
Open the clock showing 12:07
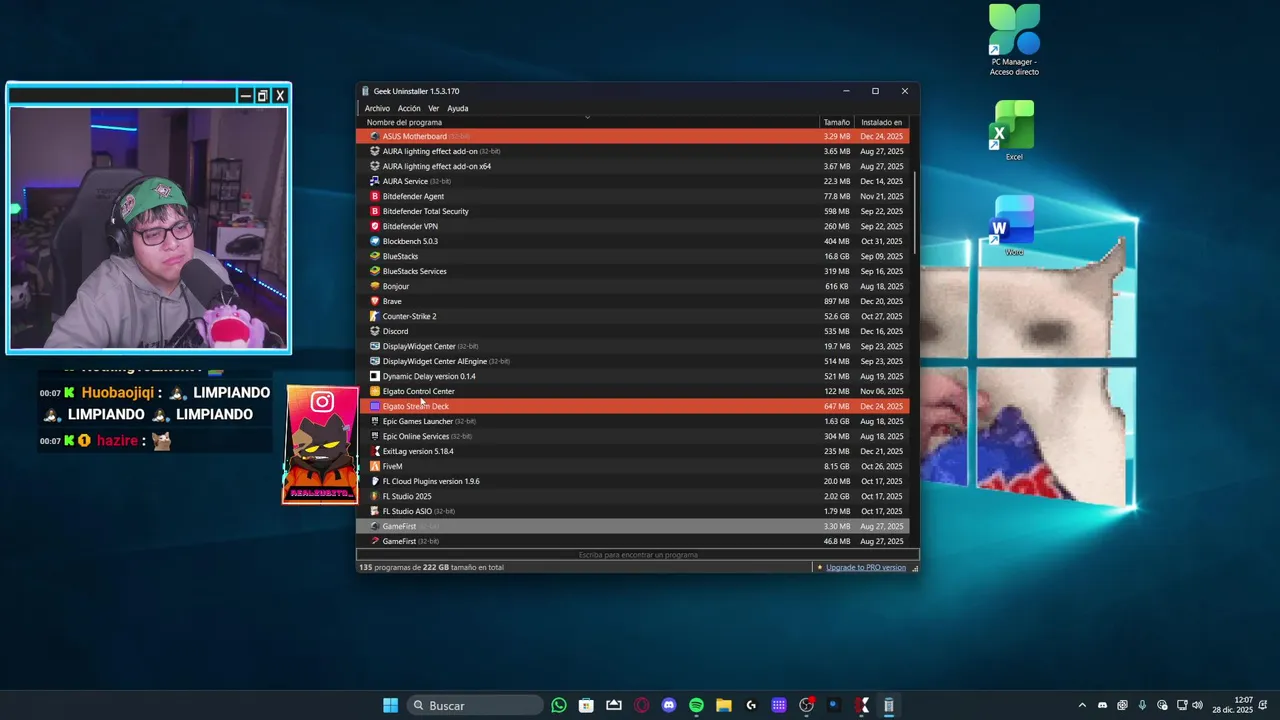[x=1233, y=705]
